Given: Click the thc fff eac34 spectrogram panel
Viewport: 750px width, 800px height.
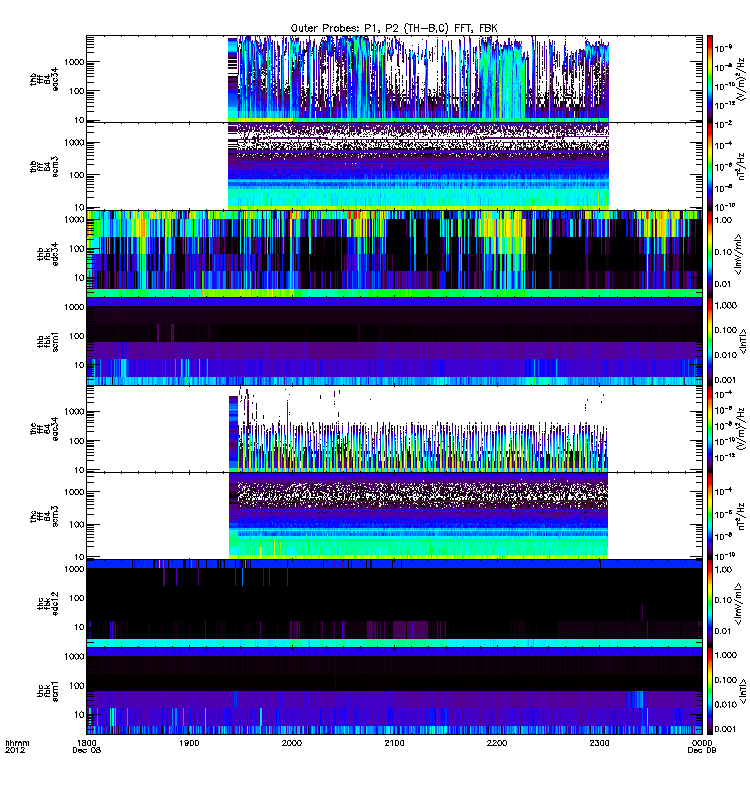Looking at the screenshot, I should [x=394, y=429].
